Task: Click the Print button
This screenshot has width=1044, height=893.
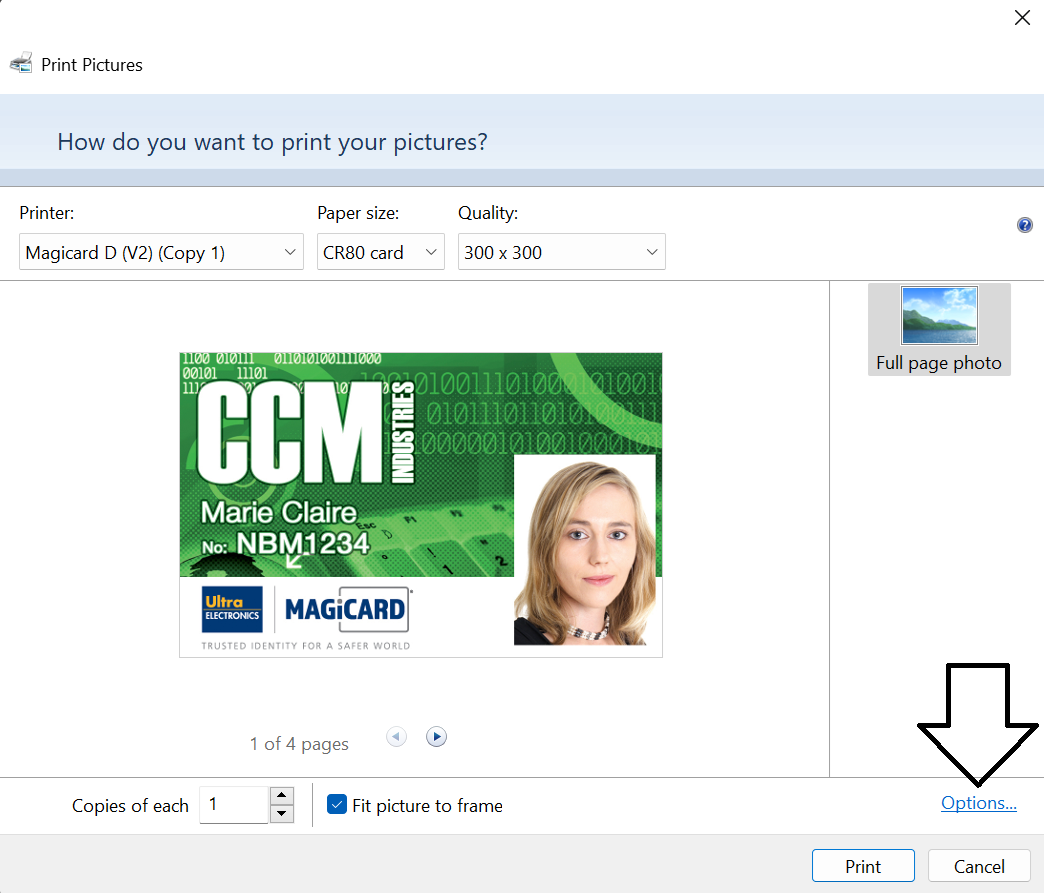Action: coord(863,866)
